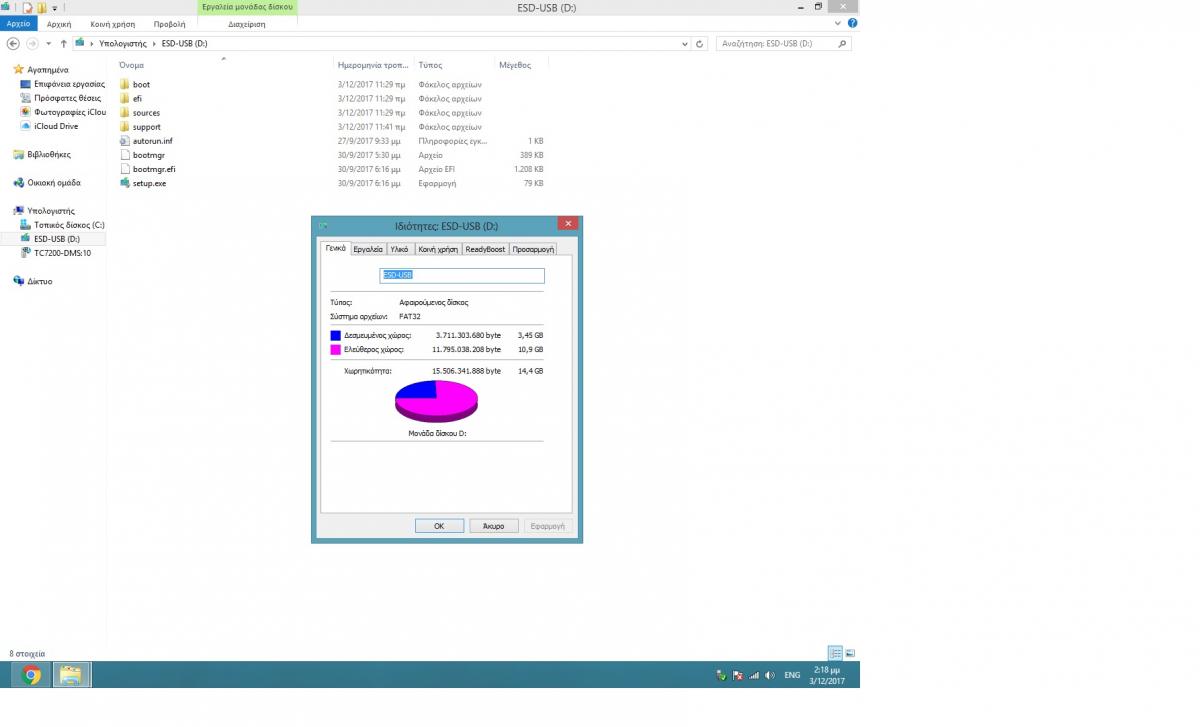Image resolution: width=1200 pixels, height=727 pixels.
Task: Click the search magnifier icon
Action: pos(842,44)
